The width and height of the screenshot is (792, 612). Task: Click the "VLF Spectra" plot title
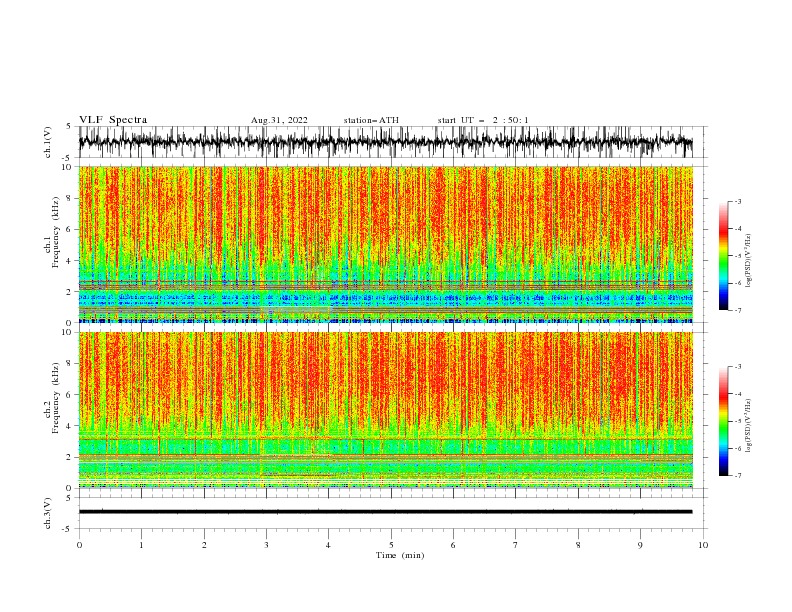coord(113,120)
